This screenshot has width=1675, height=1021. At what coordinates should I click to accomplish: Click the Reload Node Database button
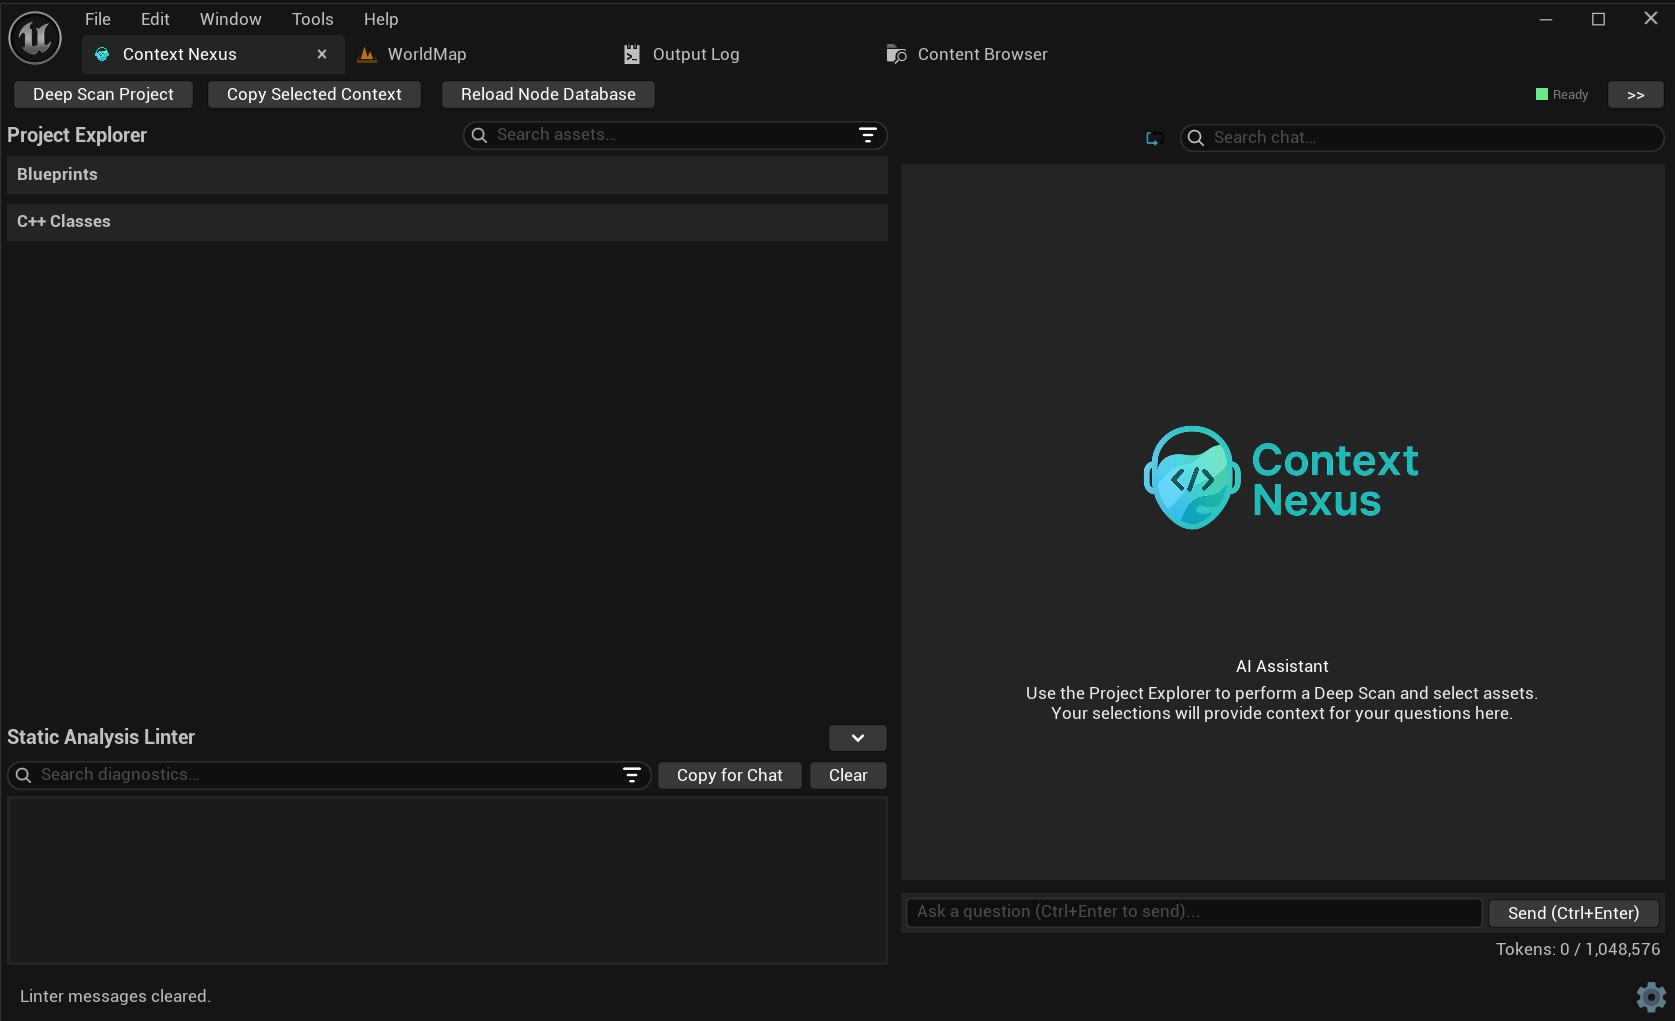(548, 95)
